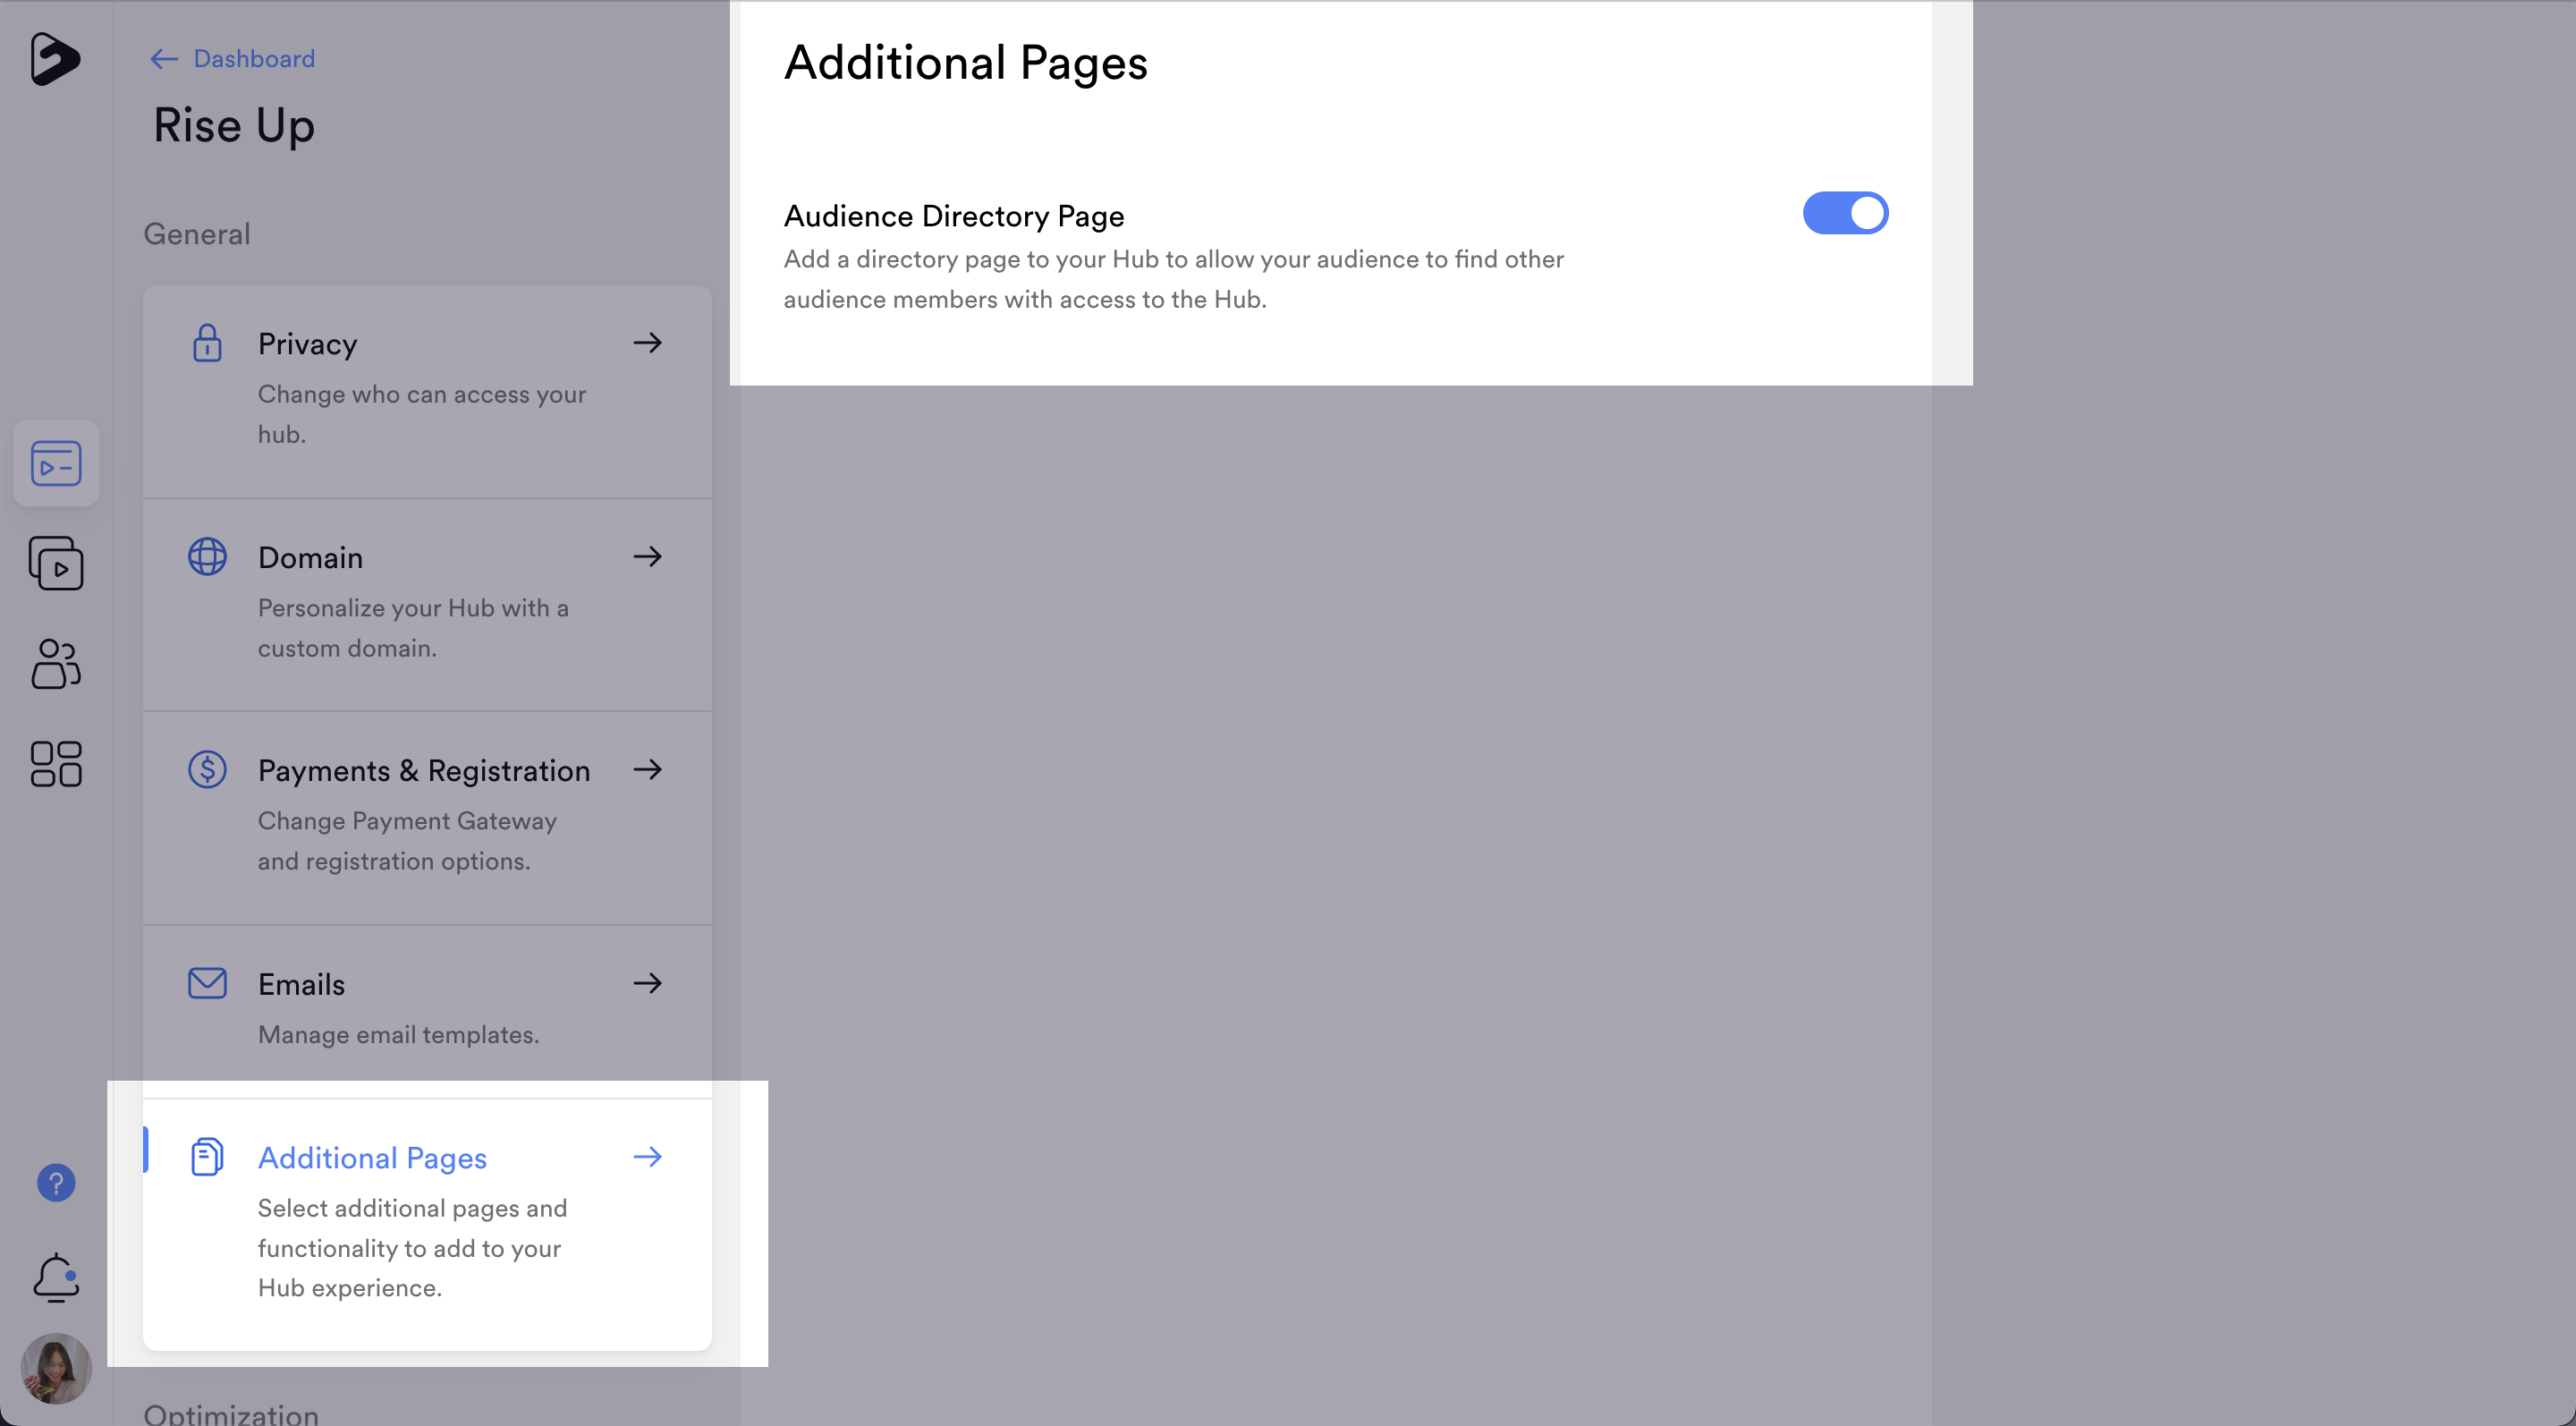Click the back arrow beside Dashboard

[x=164, y=59]
